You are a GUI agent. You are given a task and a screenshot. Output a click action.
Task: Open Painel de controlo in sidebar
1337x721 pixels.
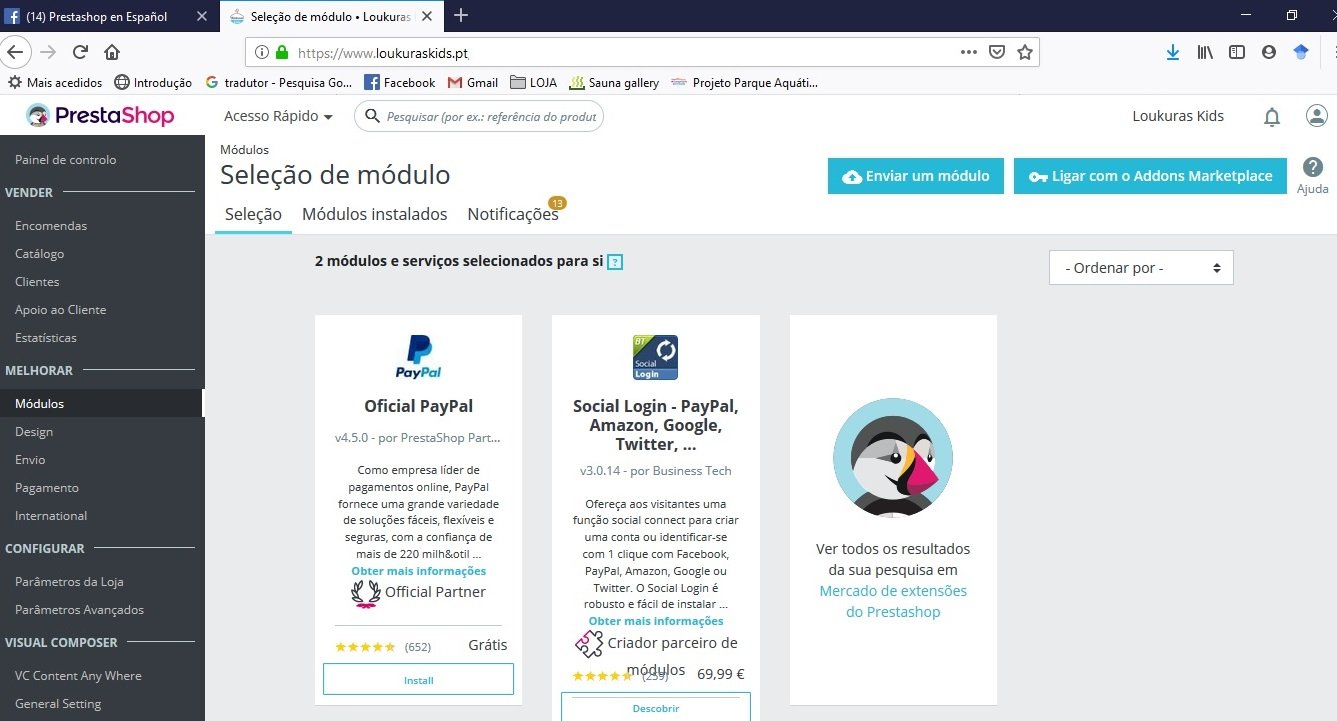(66, 160)
